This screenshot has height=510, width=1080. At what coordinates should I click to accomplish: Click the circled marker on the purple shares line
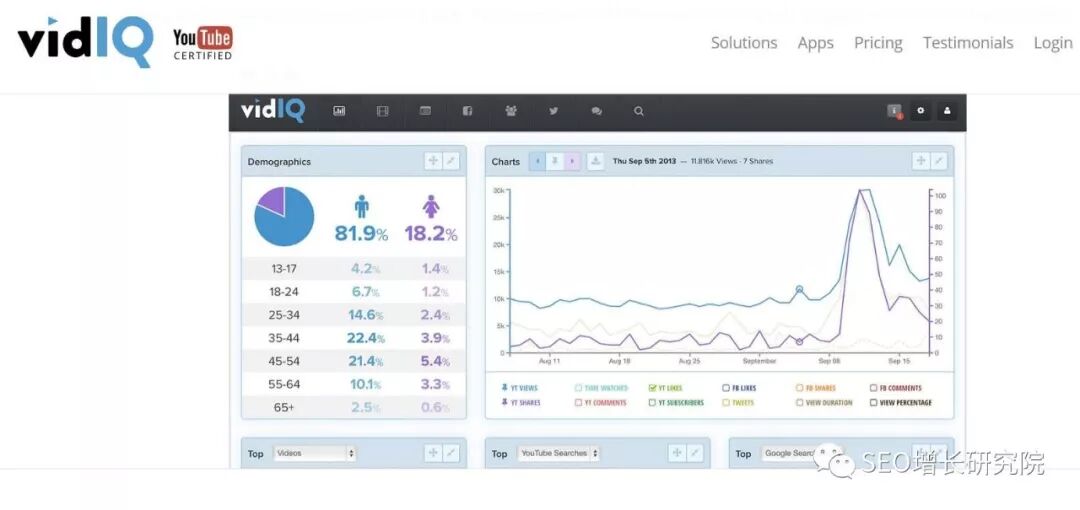click(x=799, y=342)
